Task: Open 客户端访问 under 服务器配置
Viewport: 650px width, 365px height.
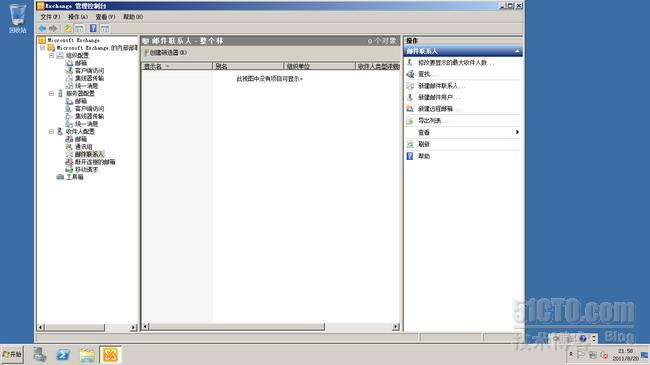Action: click(x=89, y=109)
